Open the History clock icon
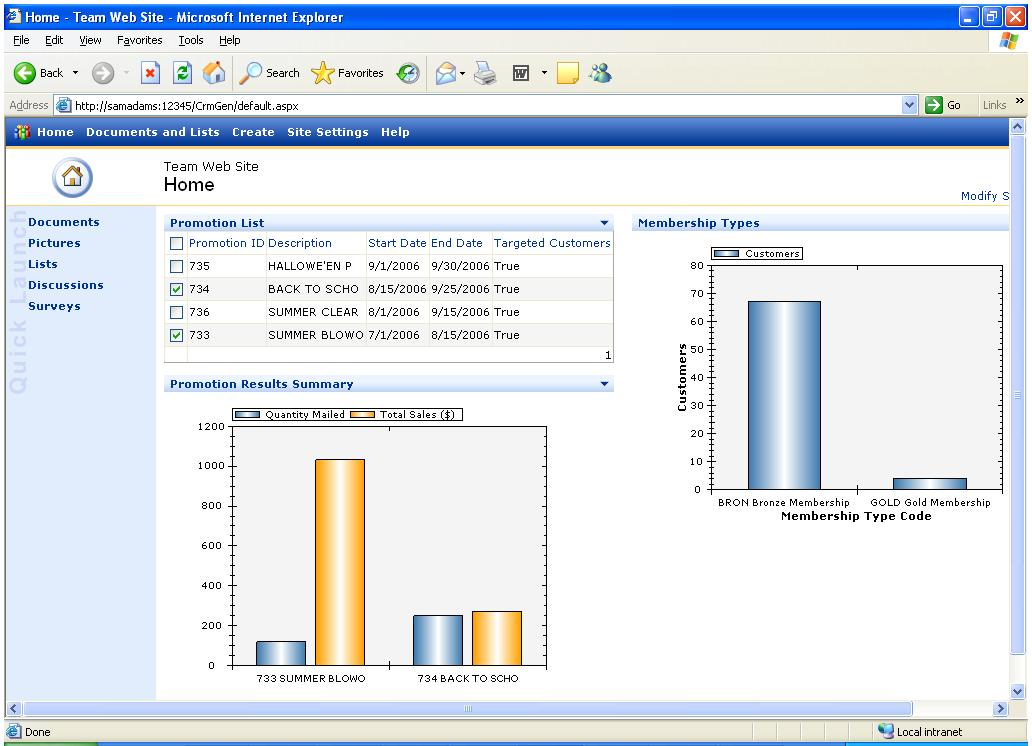Screen dimensions: 1032x746 (x=408, y=73)
